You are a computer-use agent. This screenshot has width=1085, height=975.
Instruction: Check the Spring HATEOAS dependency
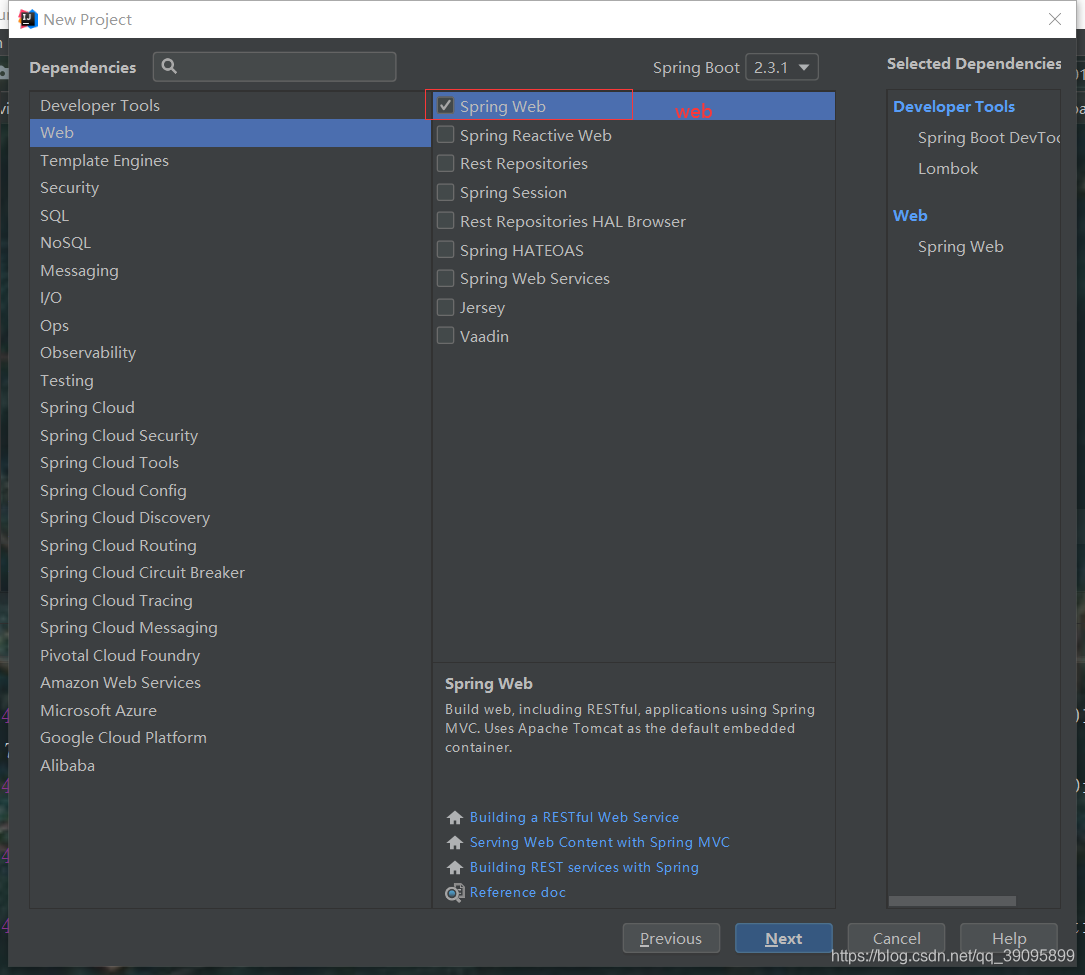pos(445,250)
